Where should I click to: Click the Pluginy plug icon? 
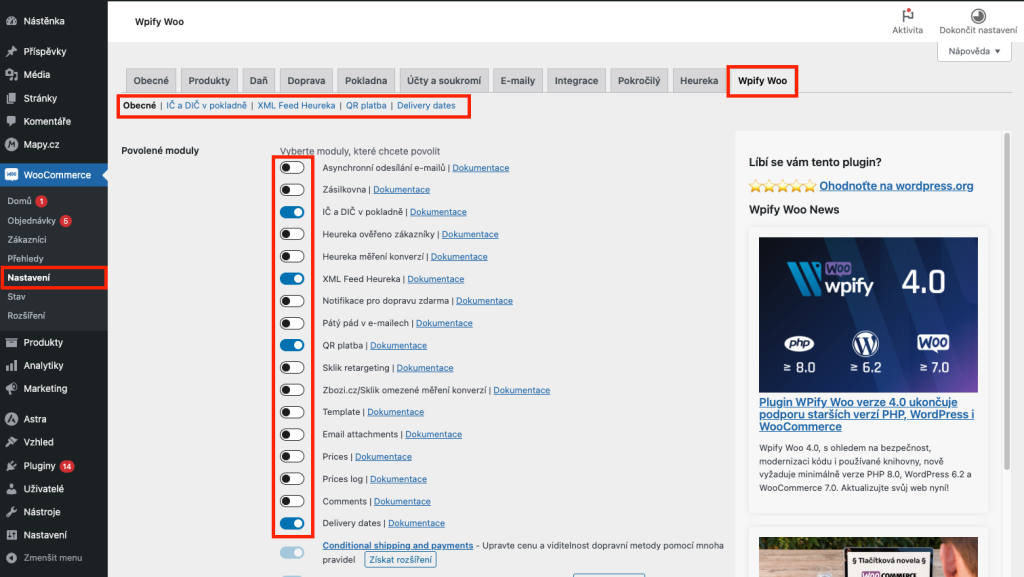click(12, 465)
